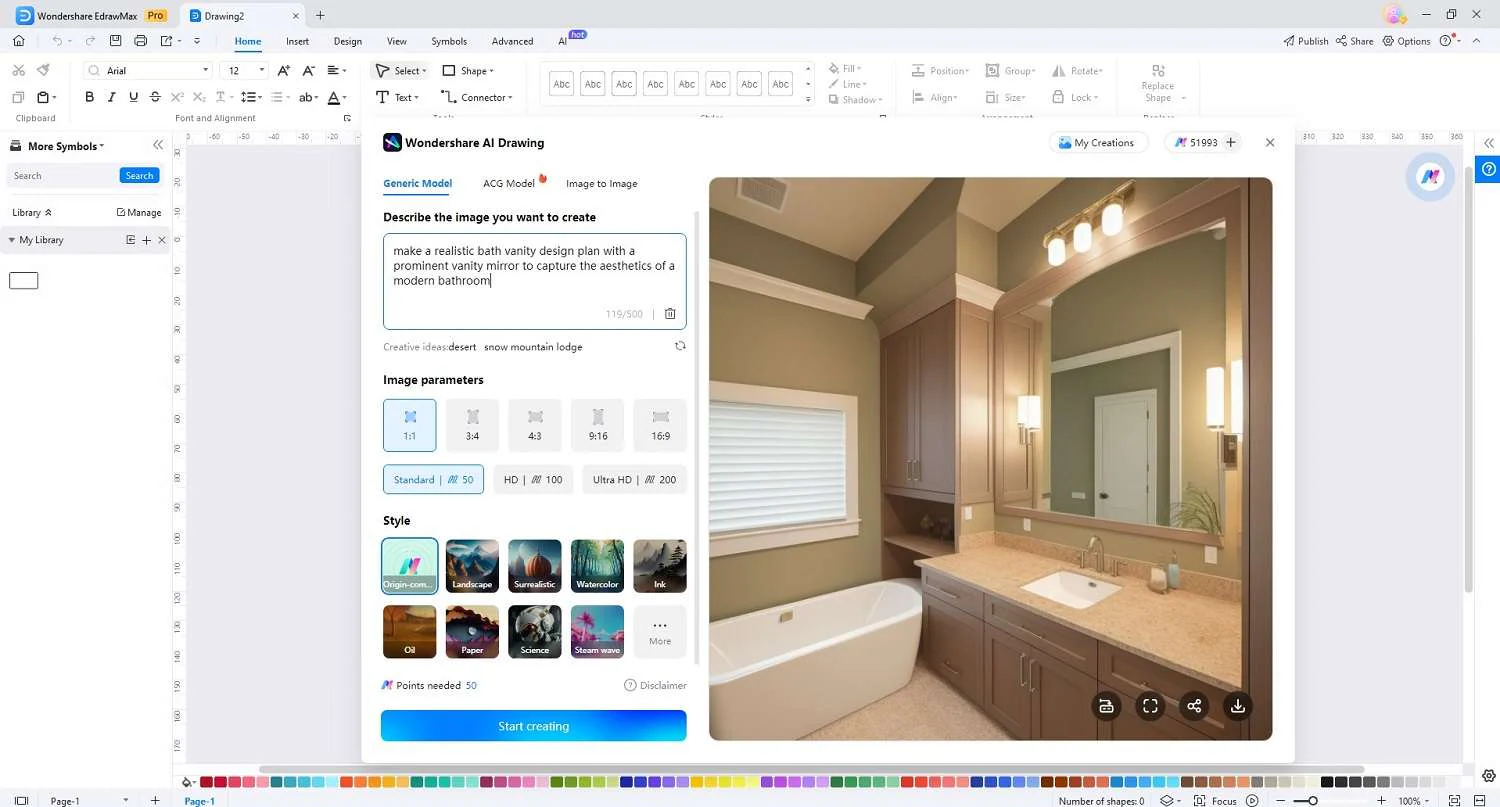Open the floating AI assistant icon

click(x=1430, y=176)
